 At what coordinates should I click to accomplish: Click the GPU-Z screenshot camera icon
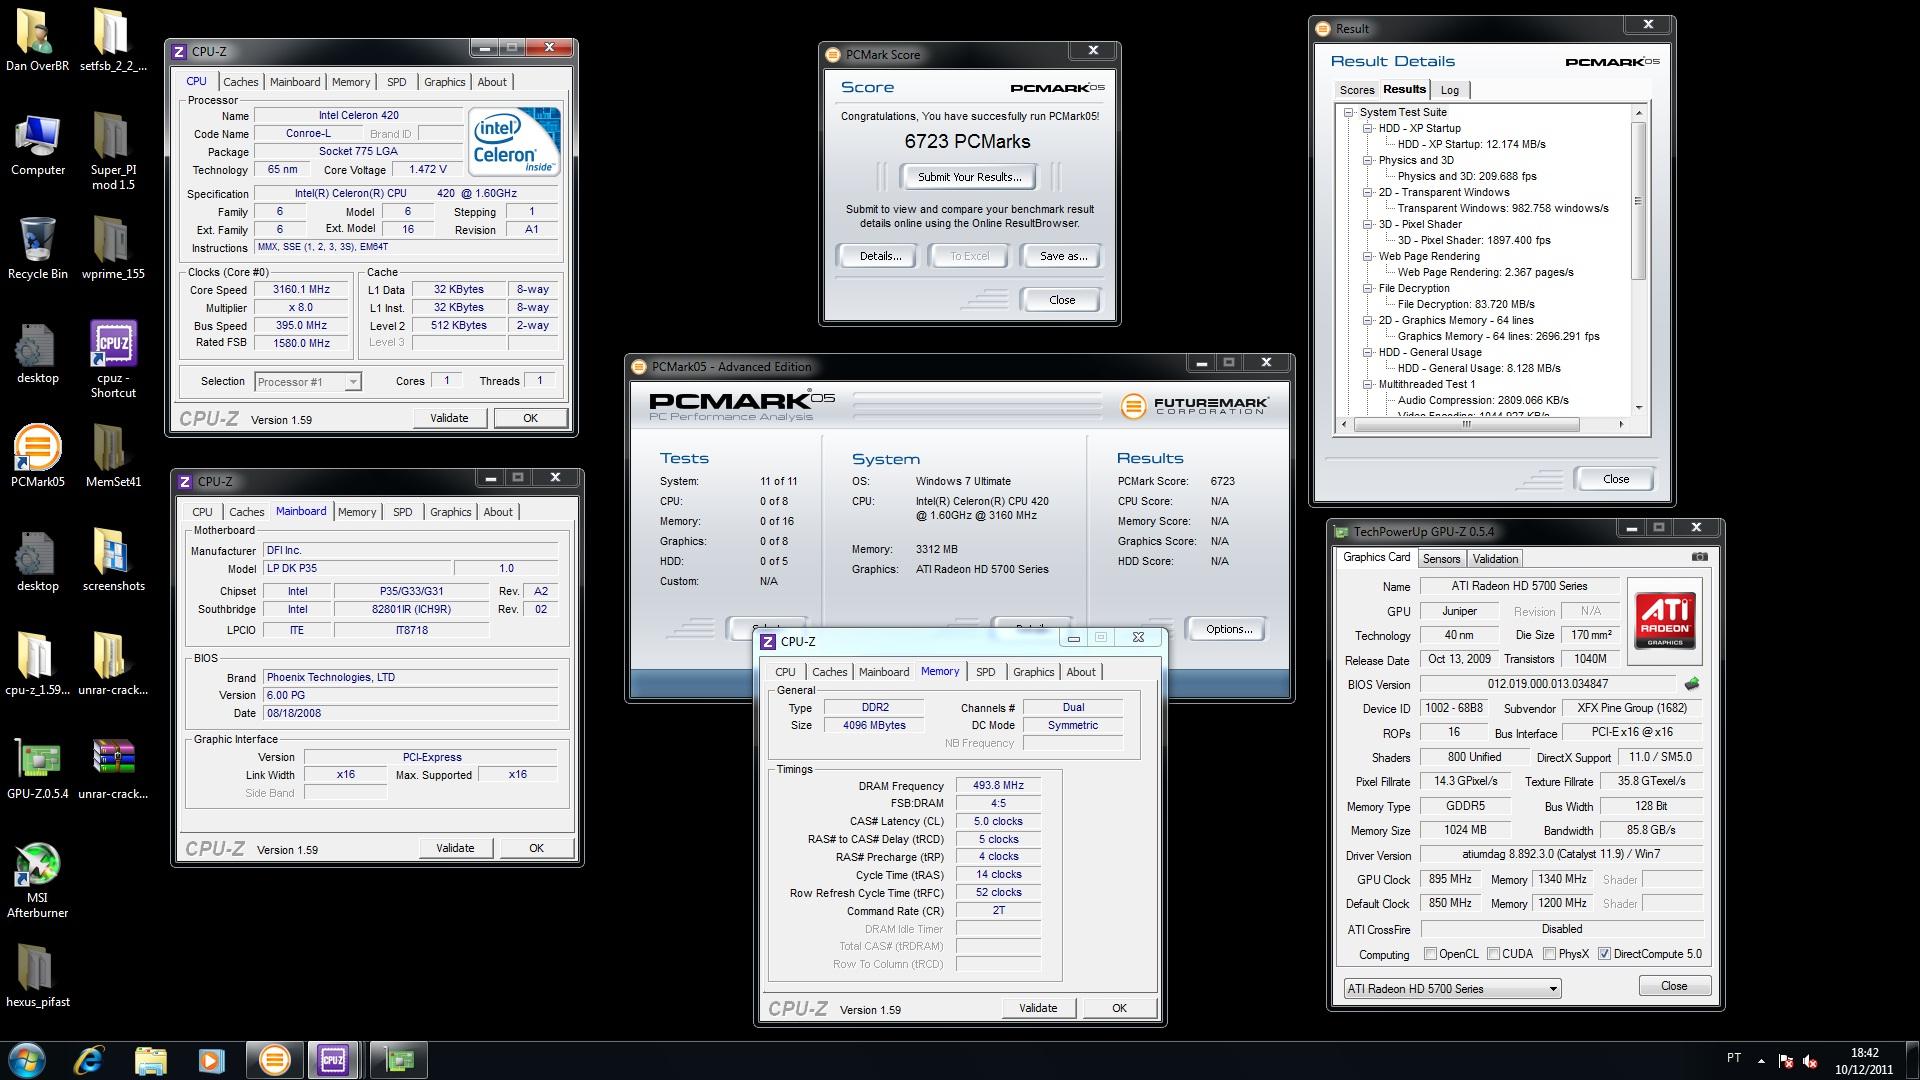(1699, 557)
